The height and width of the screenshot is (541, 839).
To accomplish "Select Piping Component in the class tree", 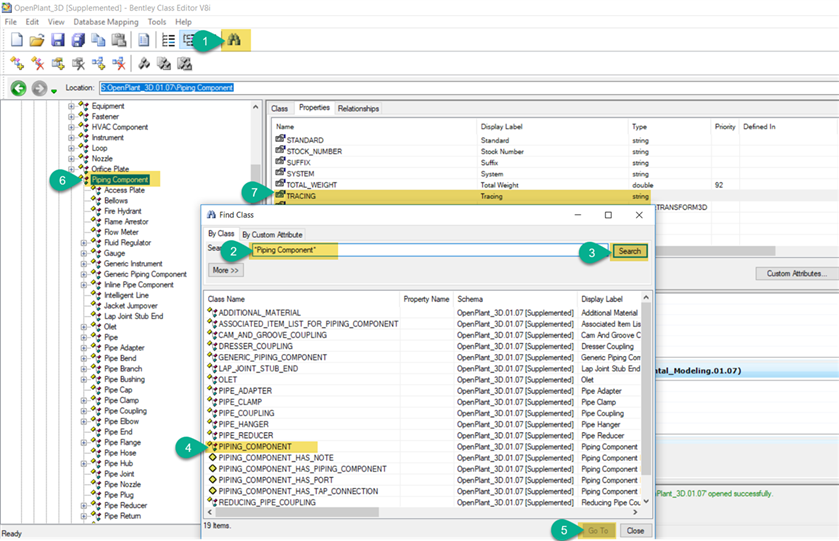I will pos(120,180).
